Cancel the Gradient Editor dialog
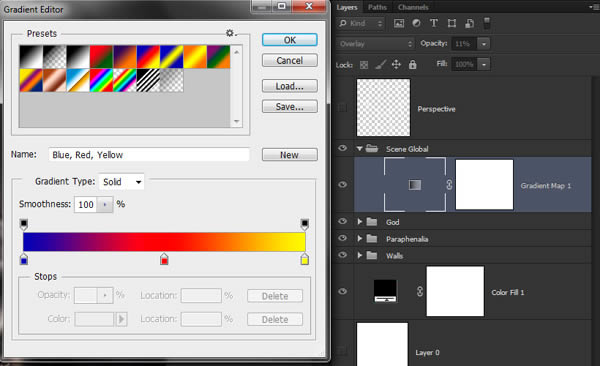Image resolution: width=600 pixels, height=366 pixels. point(290,60)
